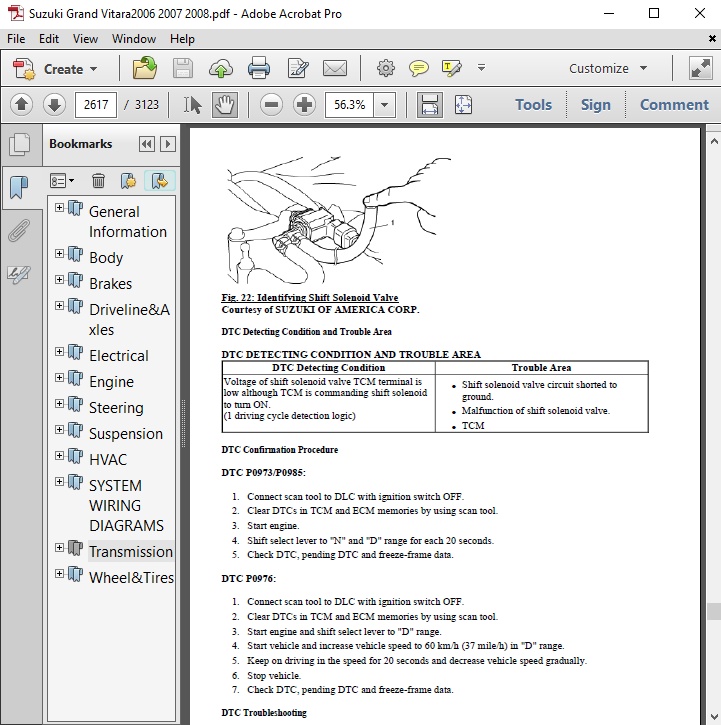The height and width of the screenshot is (725, 721).
Task: Close the document with menu bar X
Action: pos(712,38)
